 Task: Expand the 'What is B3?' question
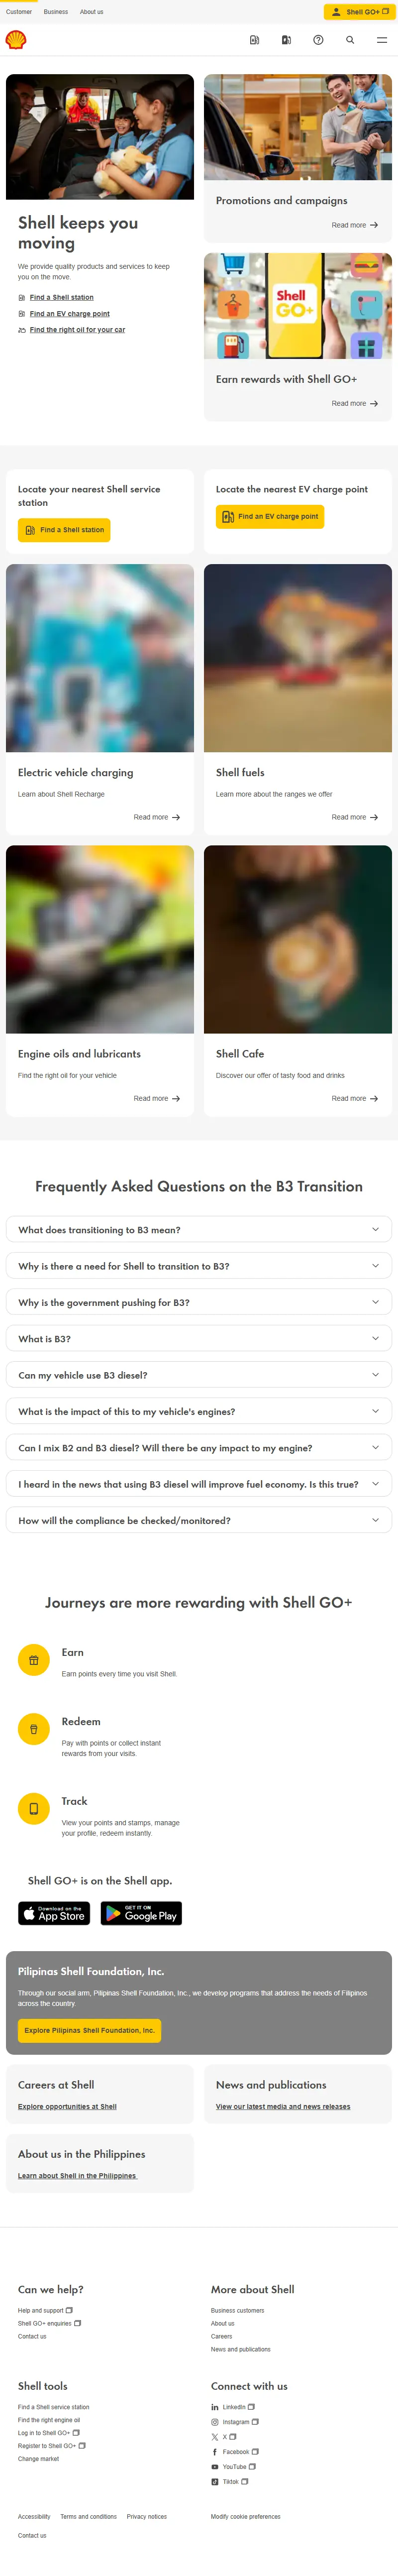[199, 1338]
